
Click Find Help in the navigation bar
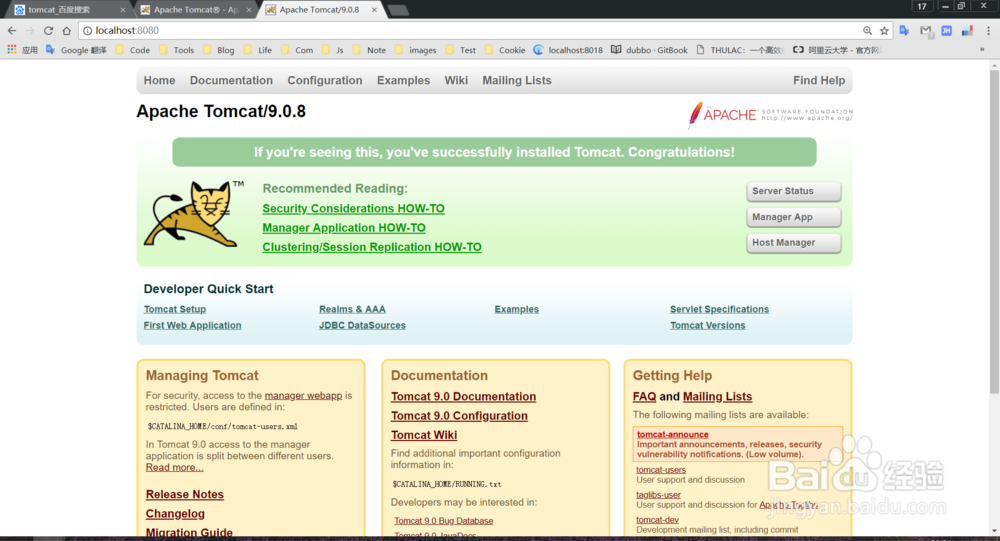819,80
